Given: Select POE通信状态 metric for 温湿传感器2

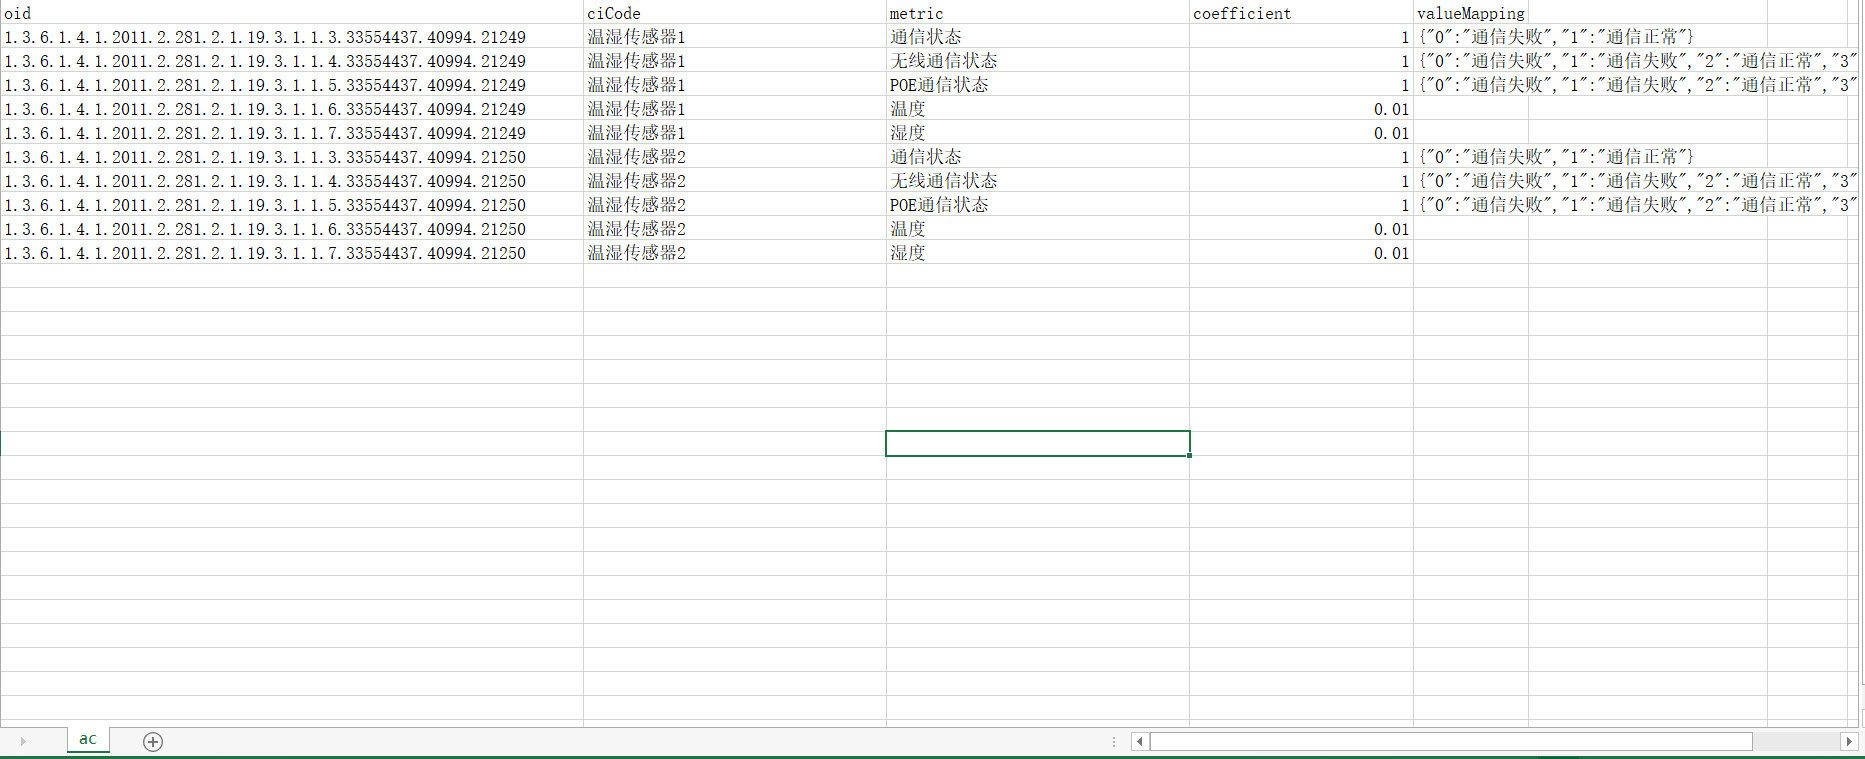Looking at the screenshot, I should coord(1038,205).
